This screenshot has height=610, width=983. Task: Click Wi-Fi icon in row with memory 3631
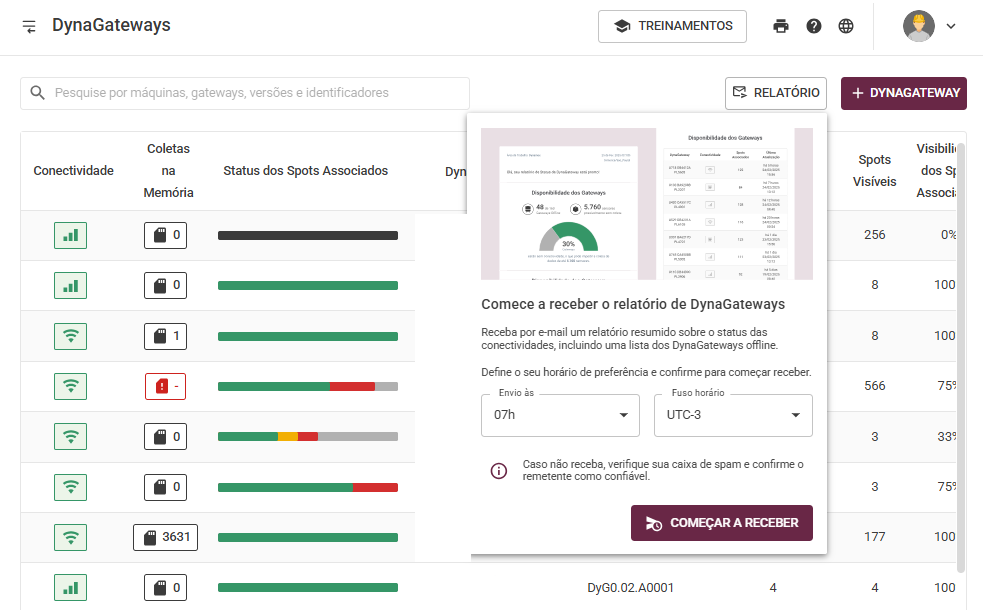click(70, 537)
